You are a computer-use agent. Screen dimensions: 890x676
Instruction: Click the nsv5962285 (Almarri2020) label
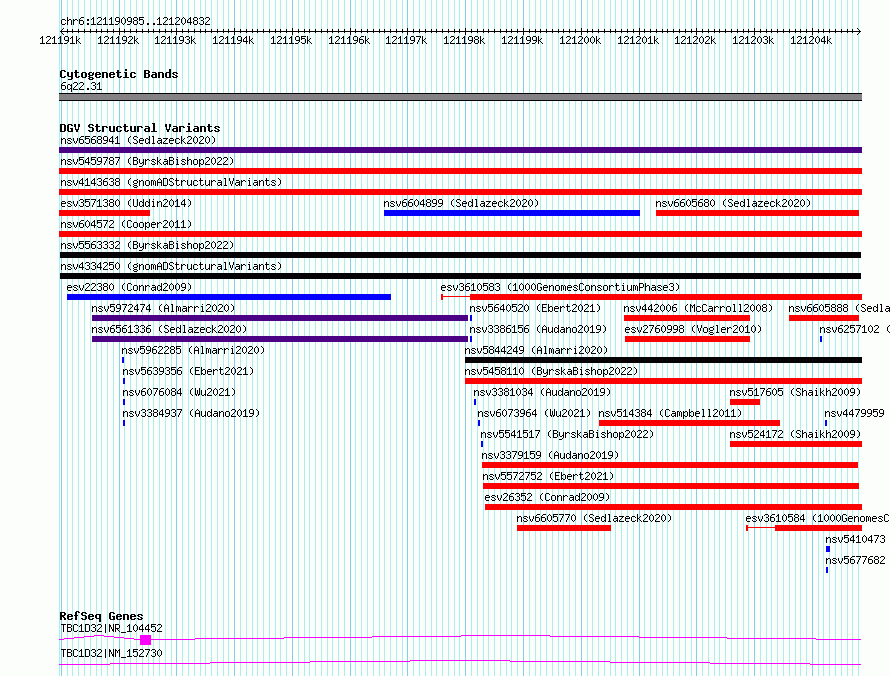coord(193,350)
